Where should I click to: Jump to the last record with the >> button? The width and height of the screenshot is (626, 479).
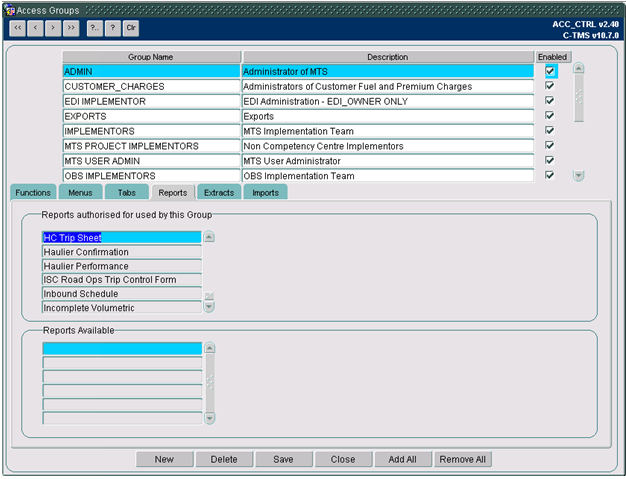click(x=71, y=28)
